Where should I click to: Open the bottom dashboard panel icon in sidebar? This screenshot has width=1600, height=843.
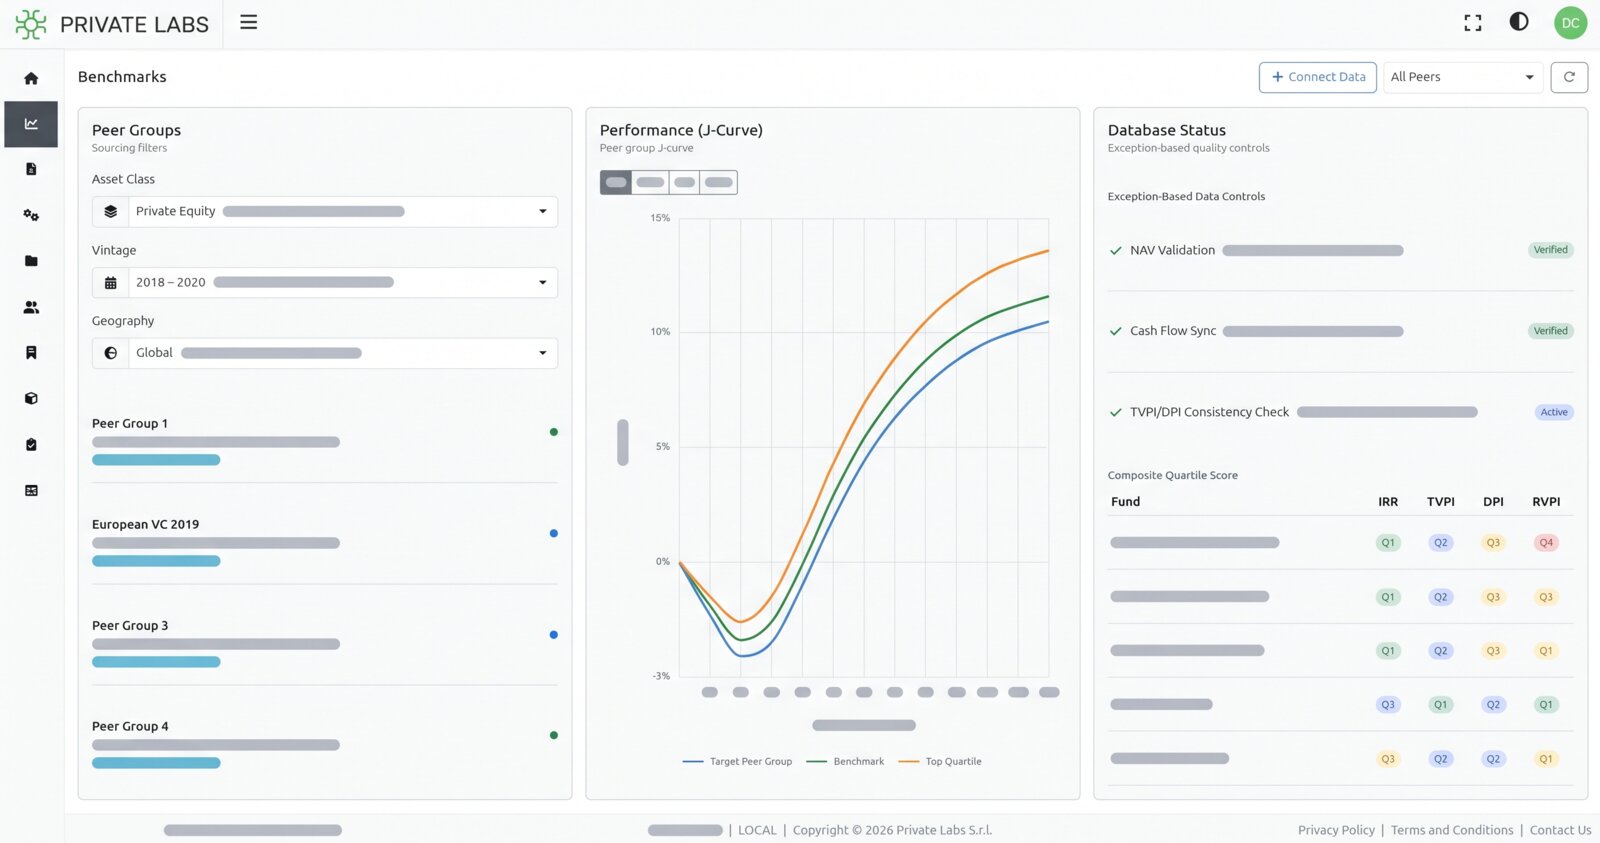(x=31, y=490)
